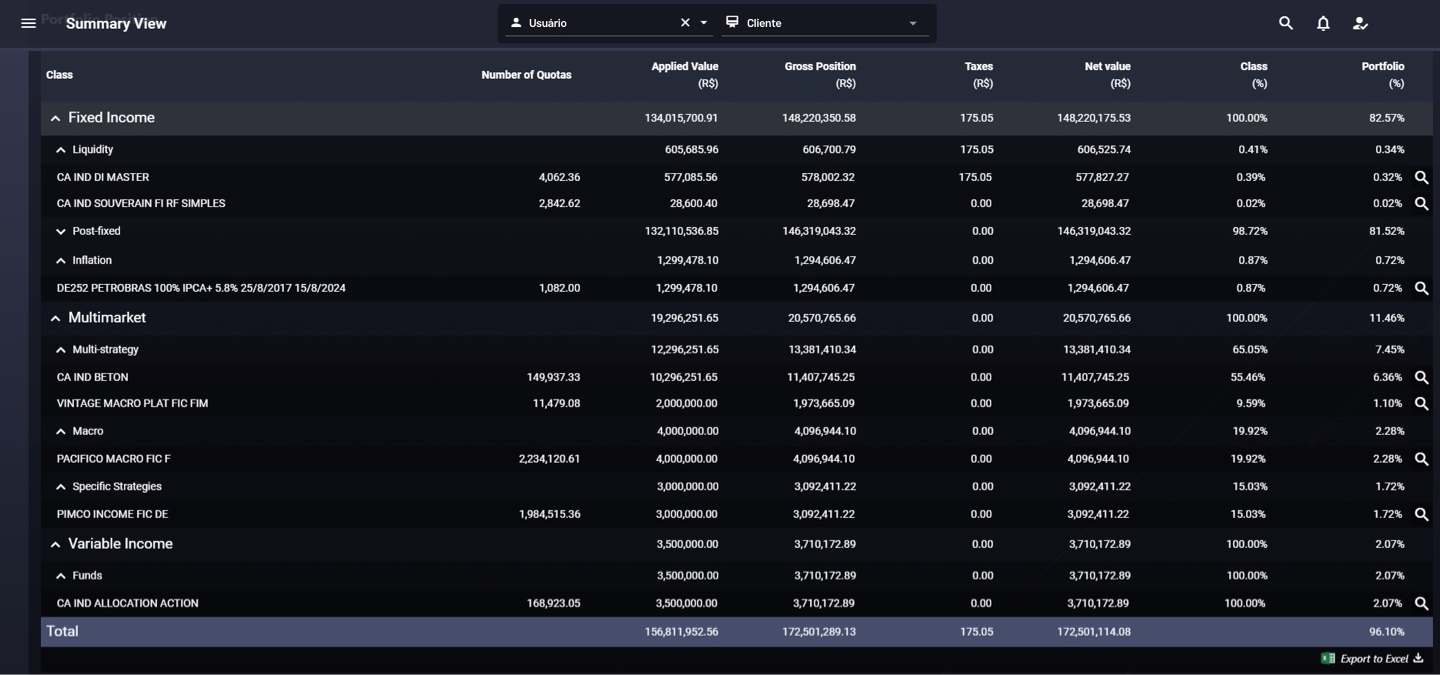Collapse the Multi-strategy subgroup
The width and height of the screenshot is (1440, 675).
tap(61, 350)
